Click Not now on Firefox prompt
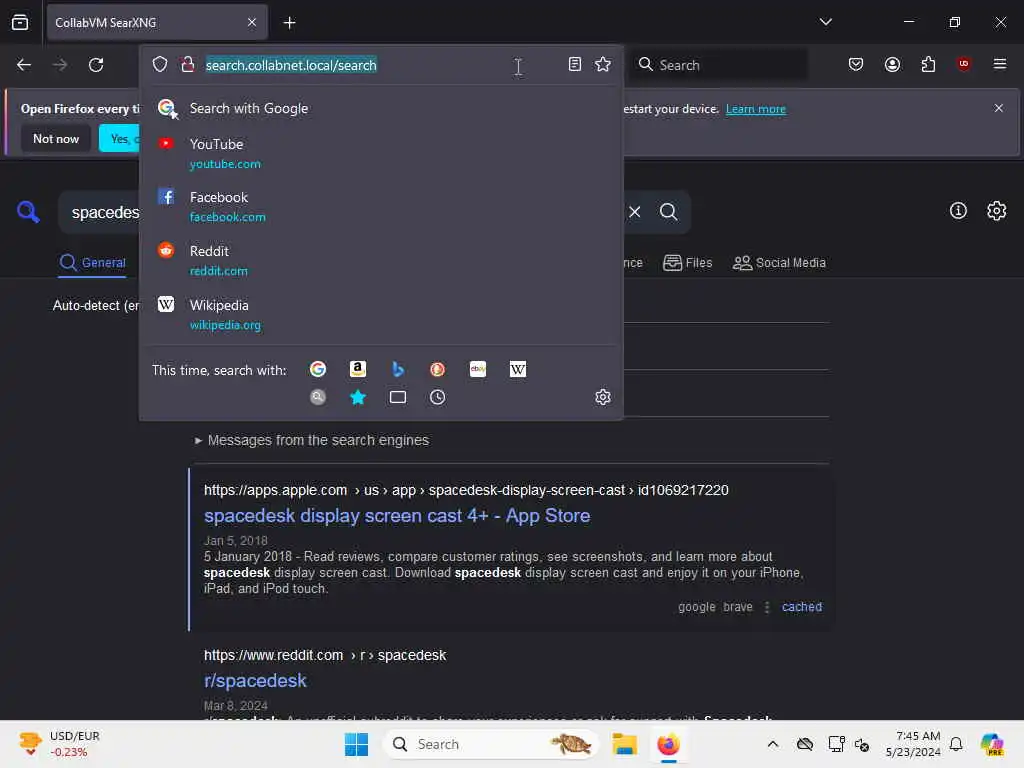The width and height of the screenshot is (1024, 768). [56, 138]
